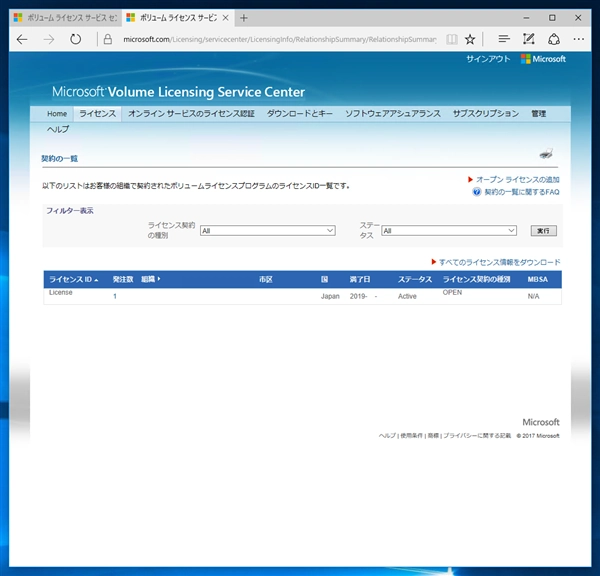The width and height of the screenshot is (600, 576).
Task: Open the web note pen icon
Action: [528, 39]
